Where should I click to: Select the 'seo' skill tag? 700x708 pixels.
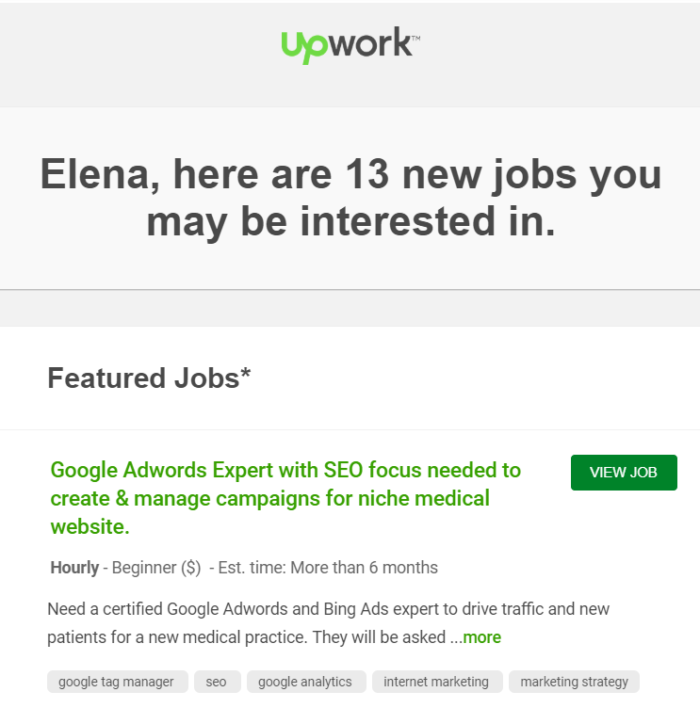pos(216,682)
